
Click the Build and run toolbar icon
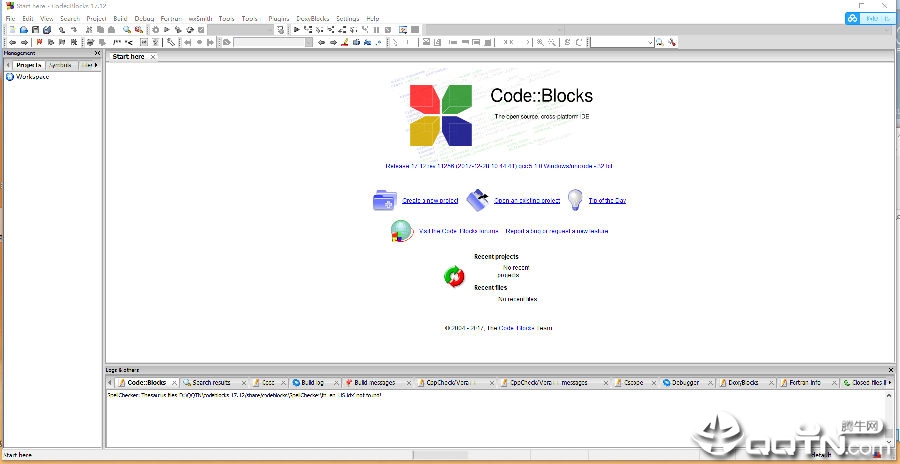[x=178, y=30]
